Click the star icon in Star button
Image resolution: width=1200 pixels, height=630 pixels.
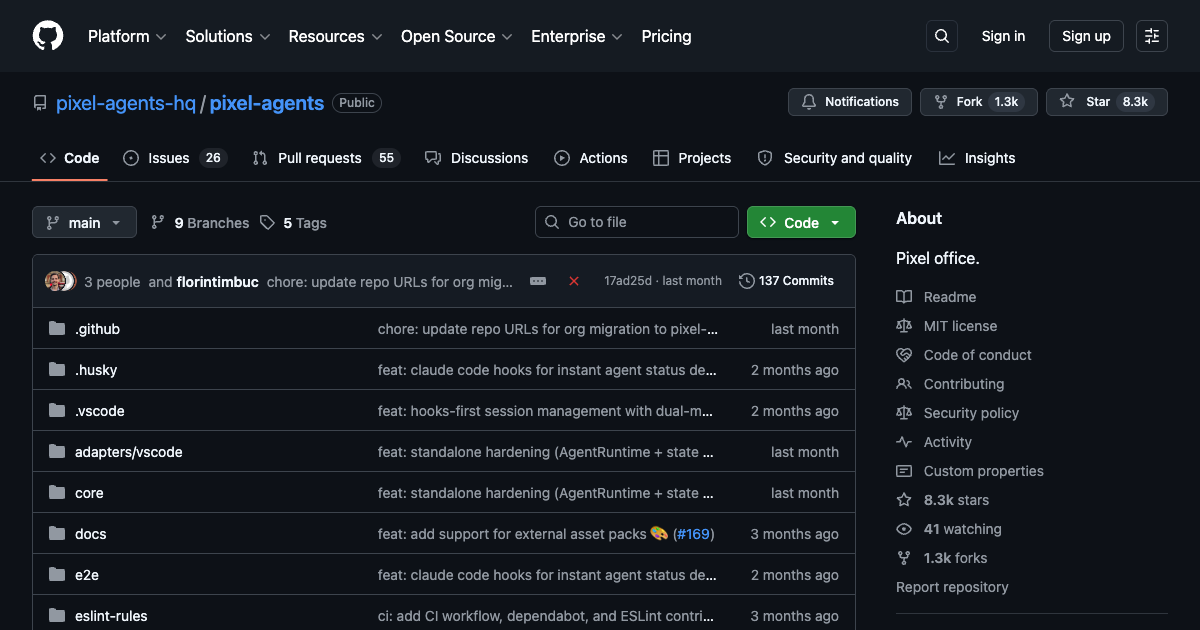[x=1067, y=102]
